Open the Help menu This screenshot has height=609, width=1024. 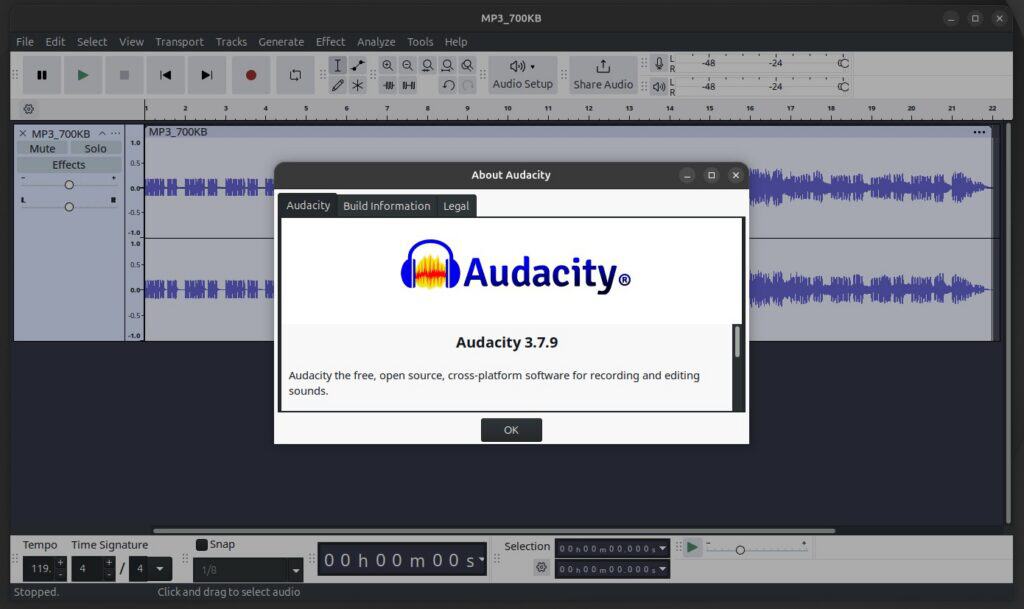tap(456, 42)
